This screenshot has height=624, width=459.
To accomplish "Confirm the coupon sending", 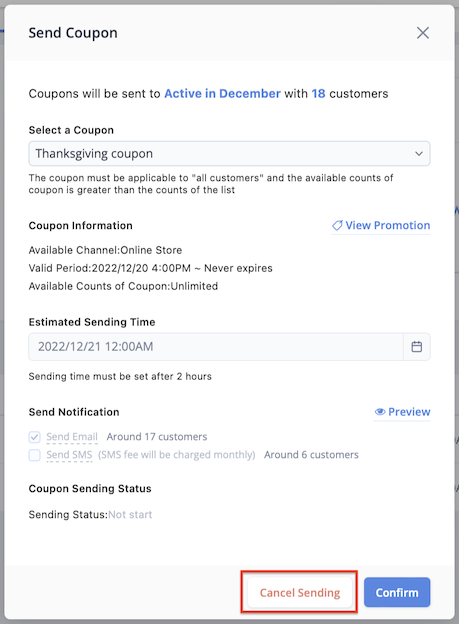I will click(x=397, y=593).
